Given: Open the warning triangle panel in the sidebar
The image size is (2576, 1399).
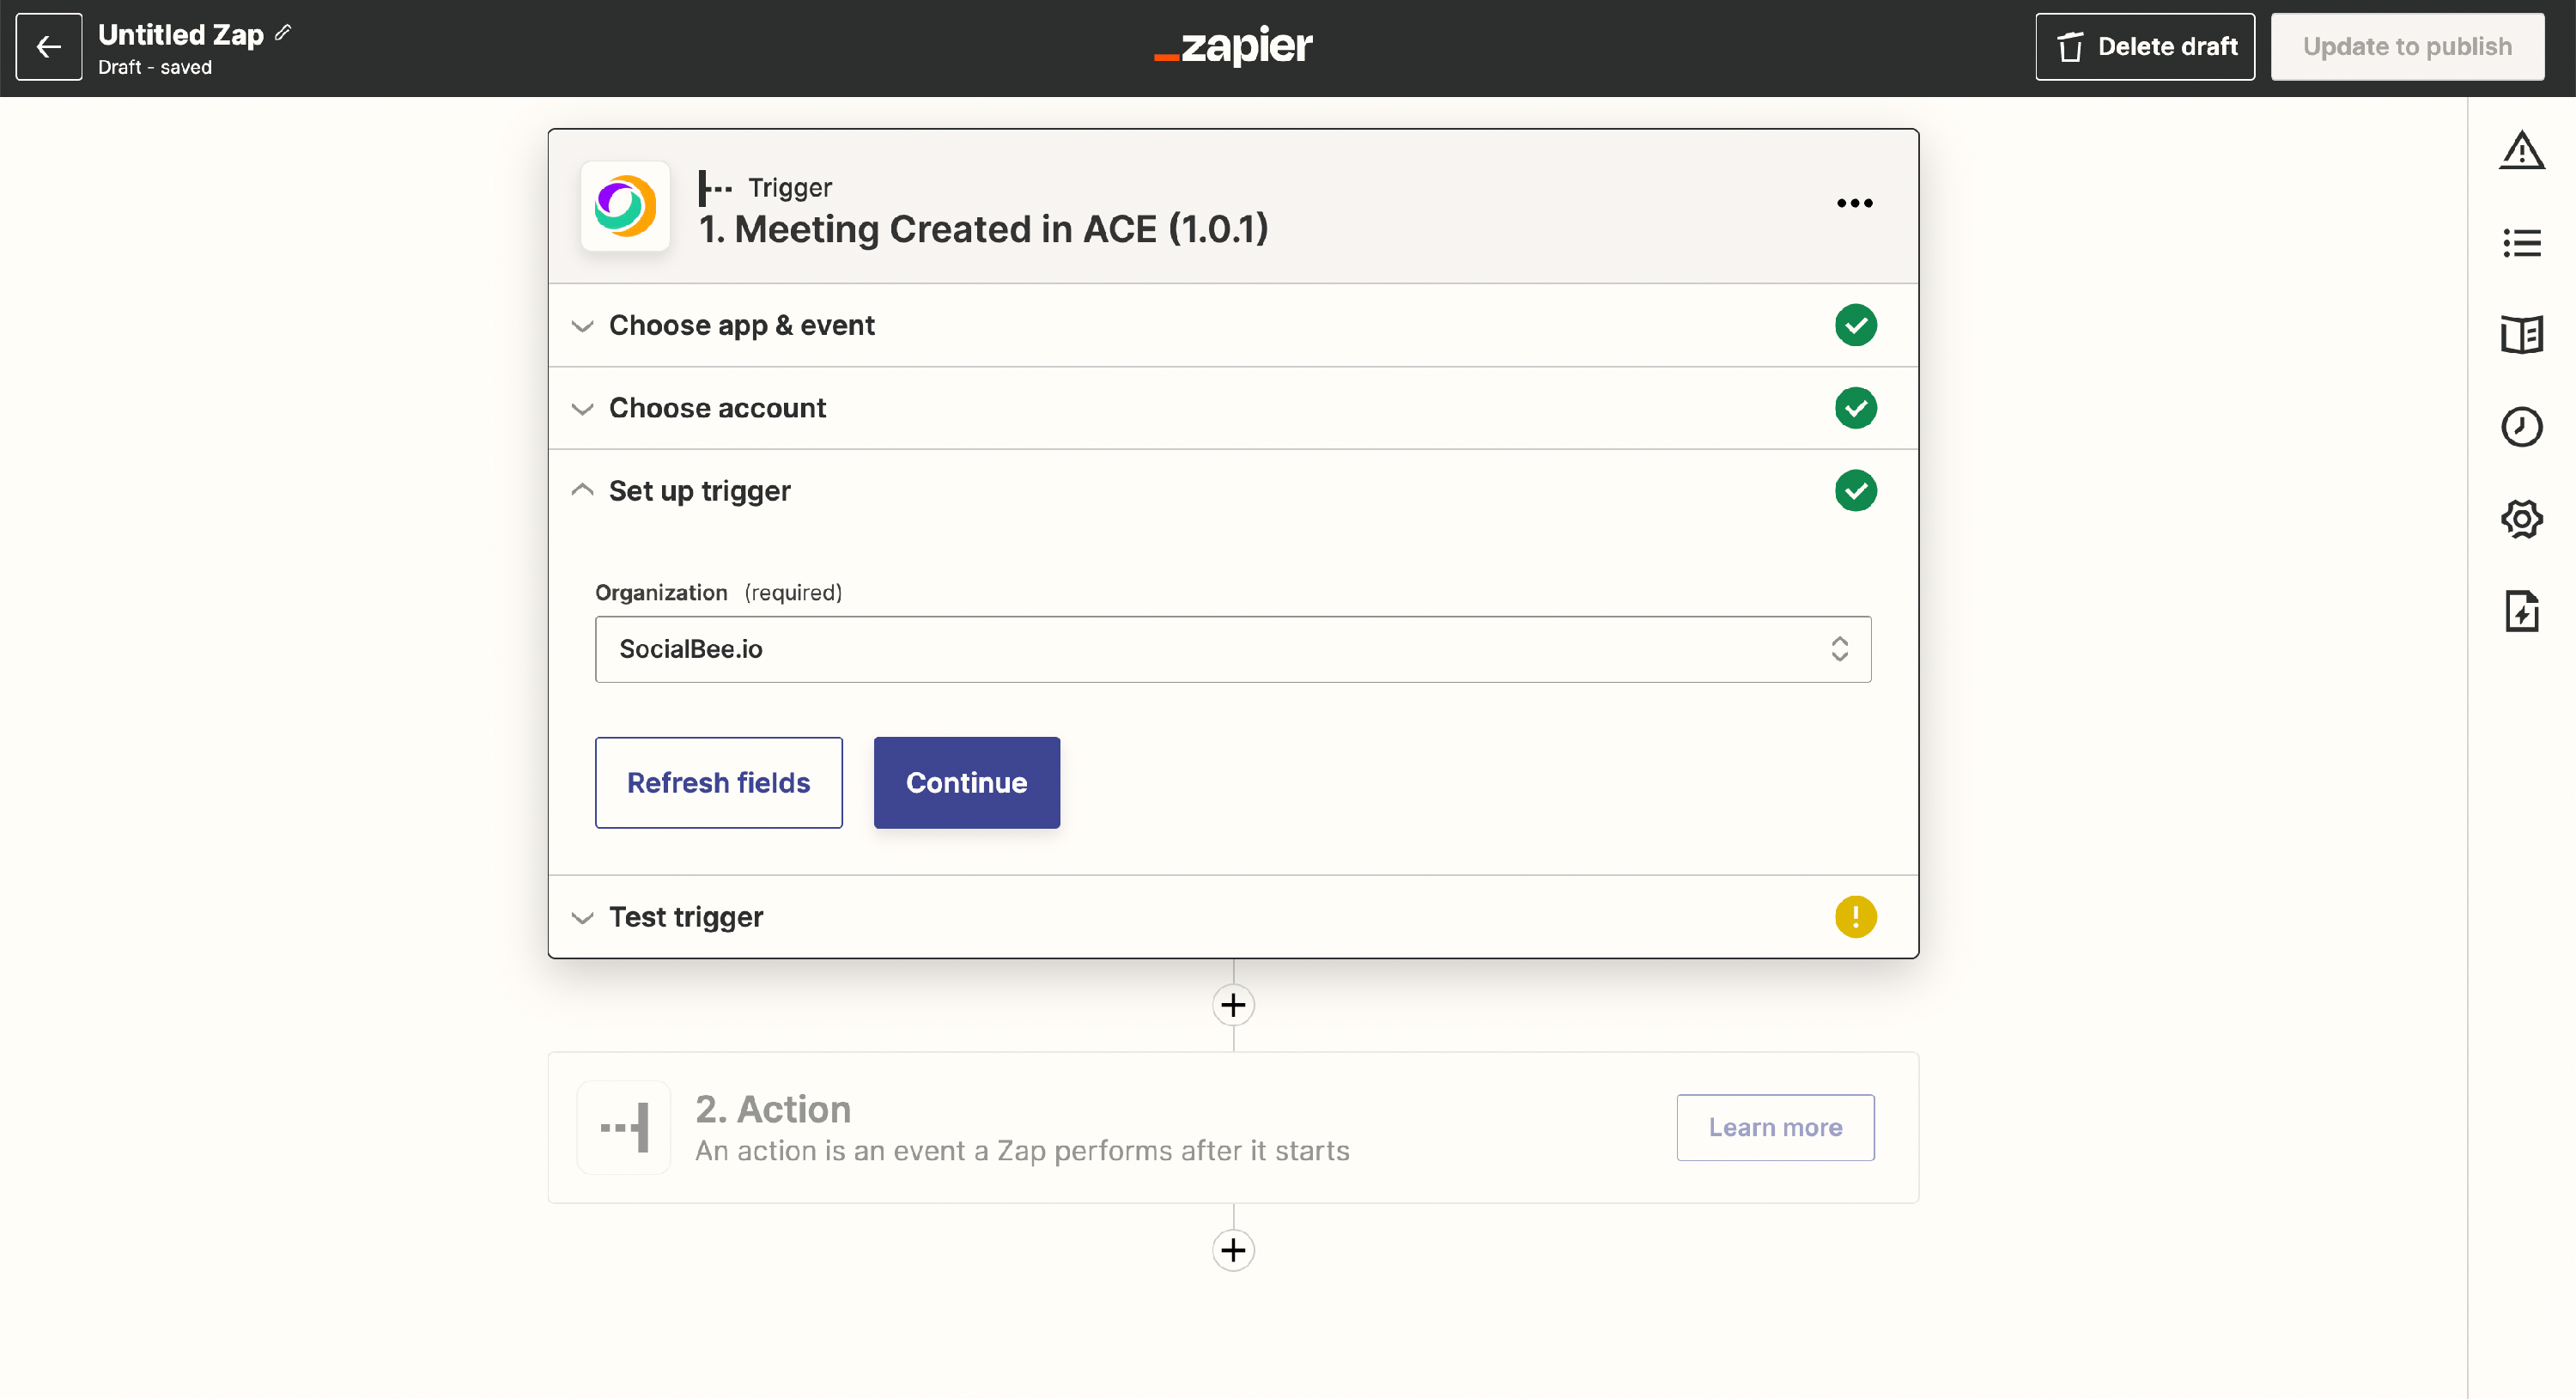Looking at the screenshot, I should (x=2521, y=151).
